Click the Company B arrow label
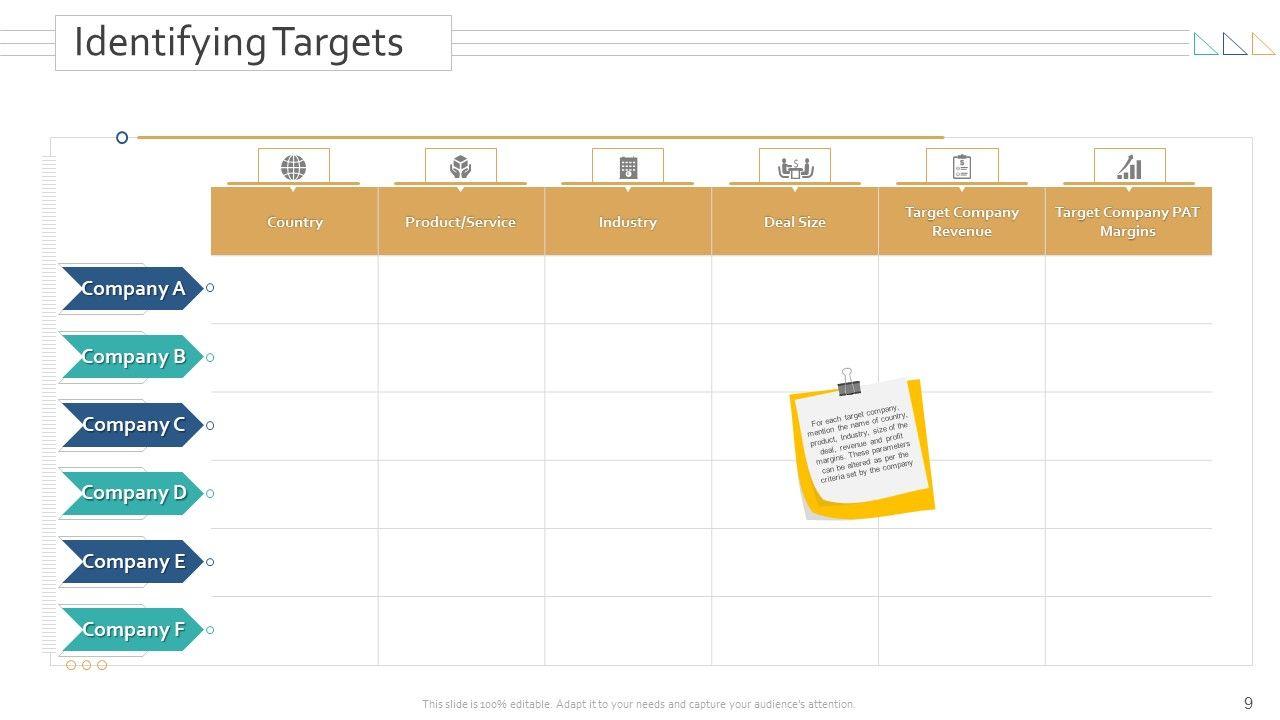The width and height of the screenshot is (1280, 720). coord(132,357)
